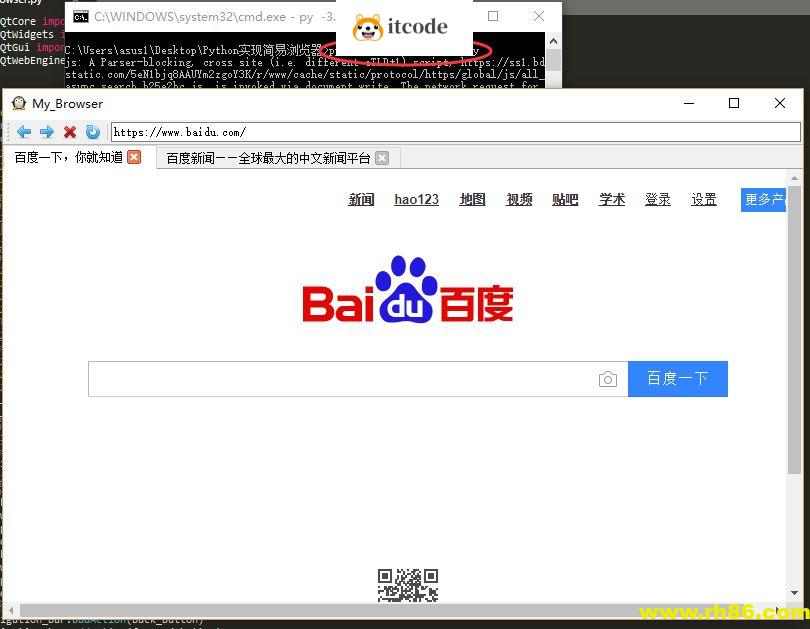Click the Baidu search input box
The image size is (810, 629).
[x=340, y=379]
